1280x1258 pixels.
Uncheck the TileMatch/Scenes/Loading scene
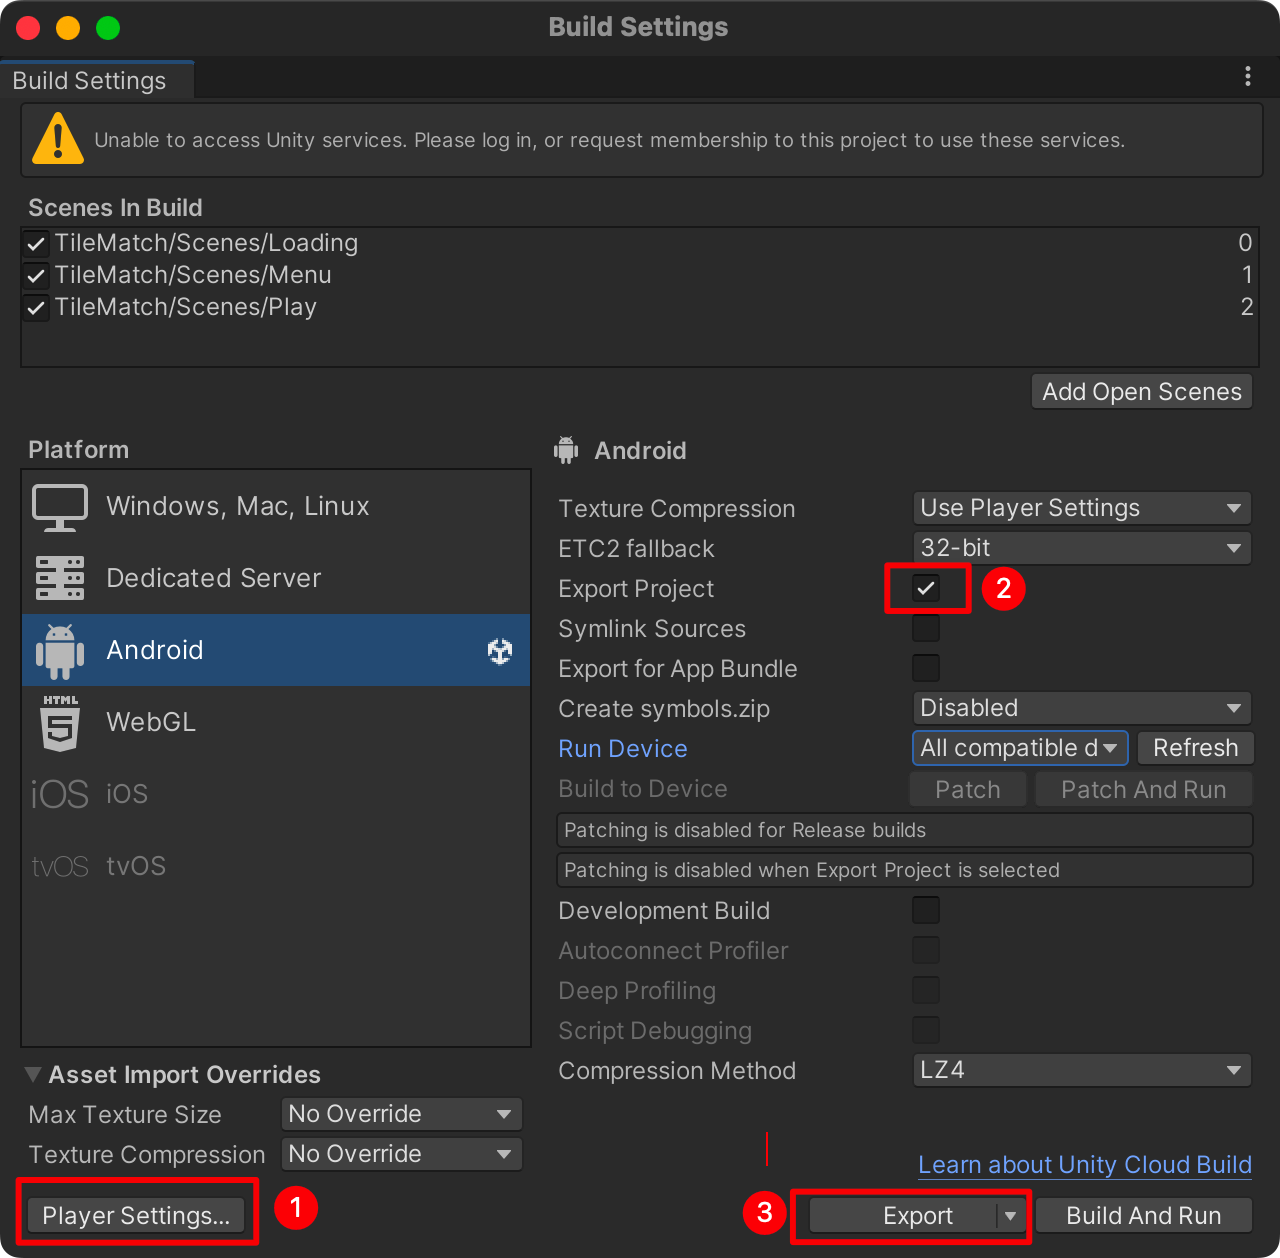tap(36, 243)
